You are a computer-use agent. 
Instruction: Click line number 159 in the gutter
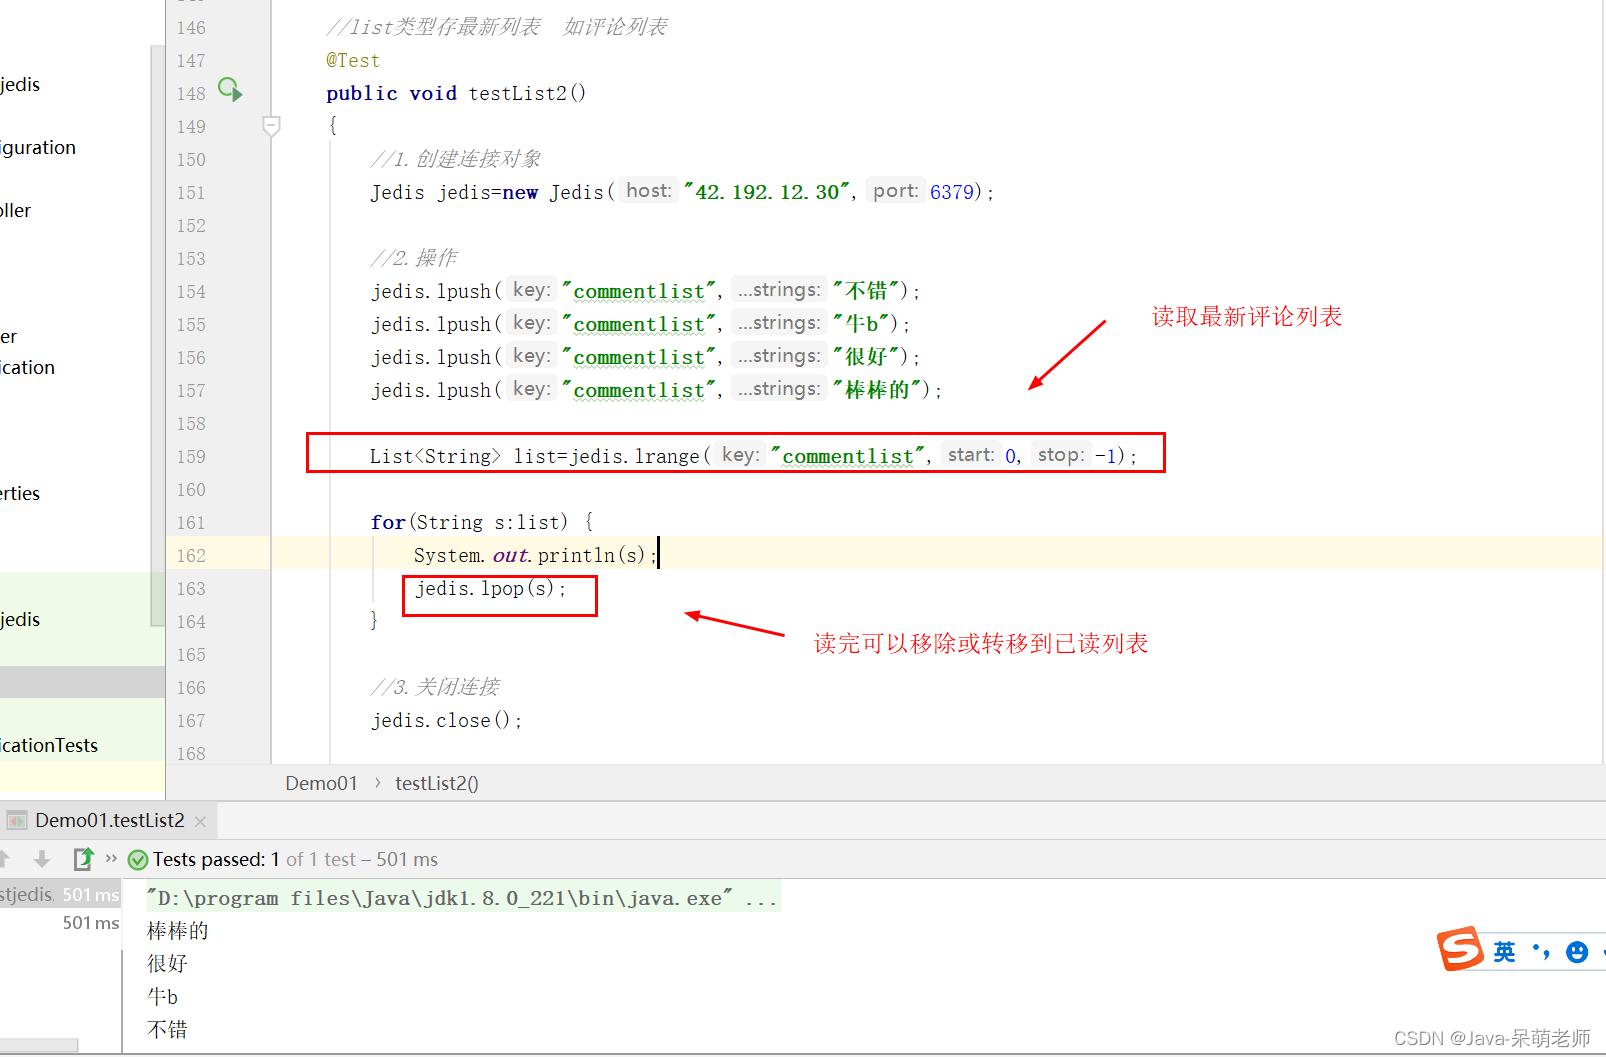click(191, 457)
